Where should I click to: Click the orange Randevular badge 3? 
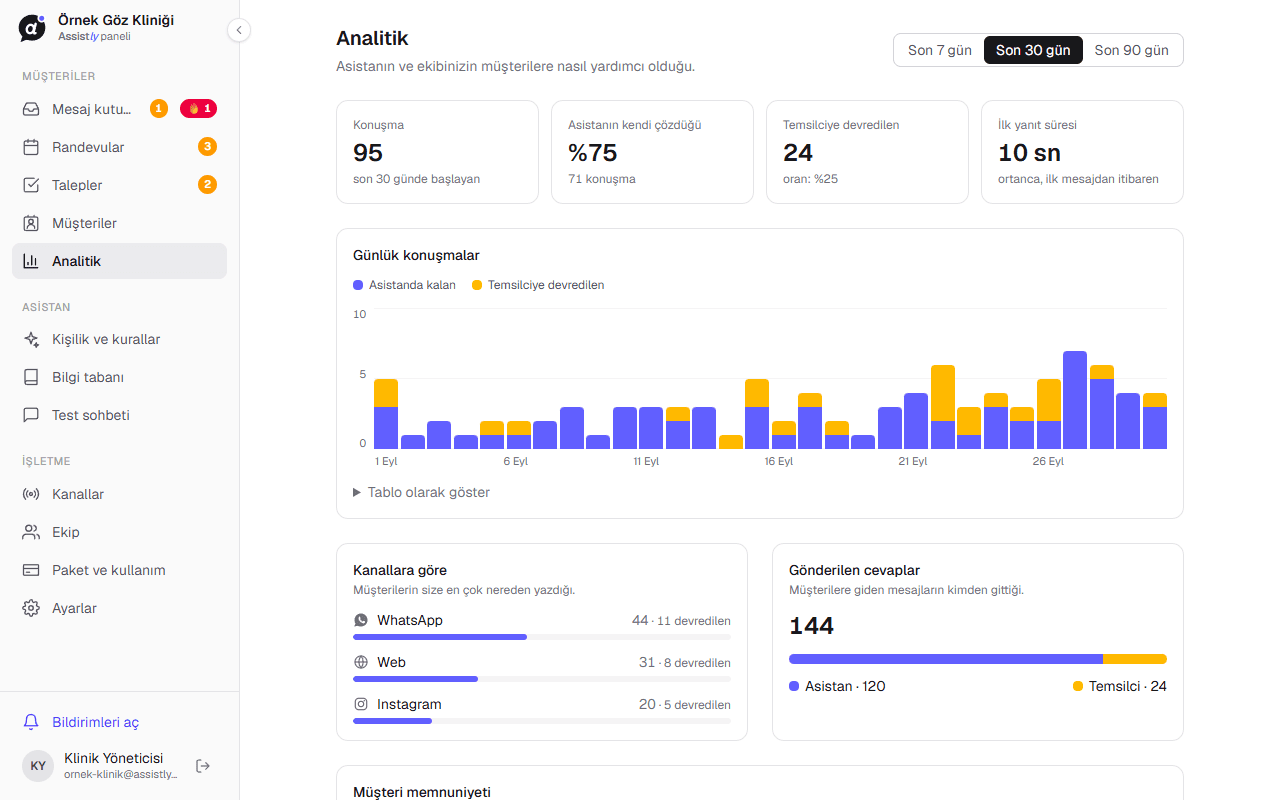(207, 147)
